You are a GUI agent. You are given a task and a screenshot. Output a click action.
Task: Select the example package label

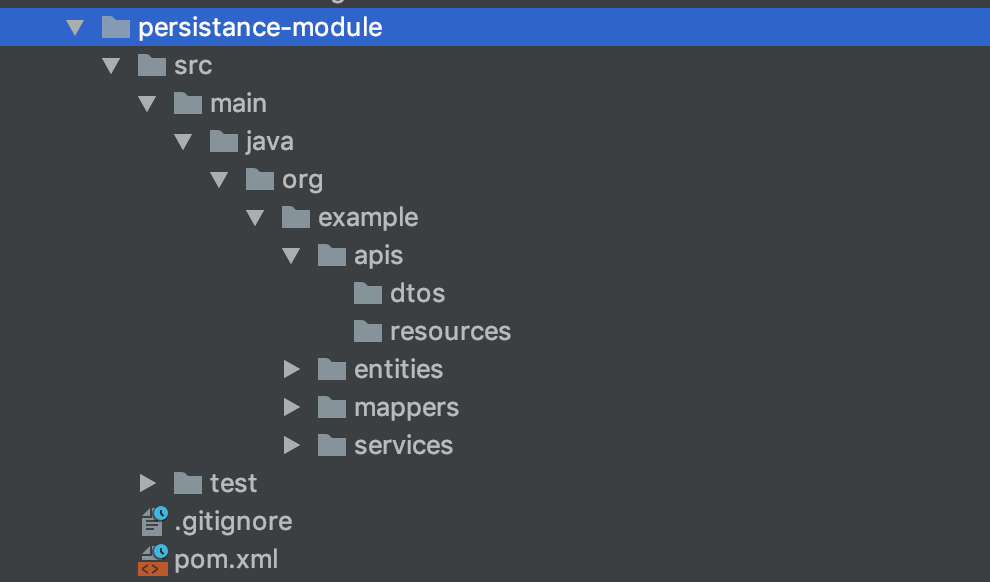click(368, 217)
